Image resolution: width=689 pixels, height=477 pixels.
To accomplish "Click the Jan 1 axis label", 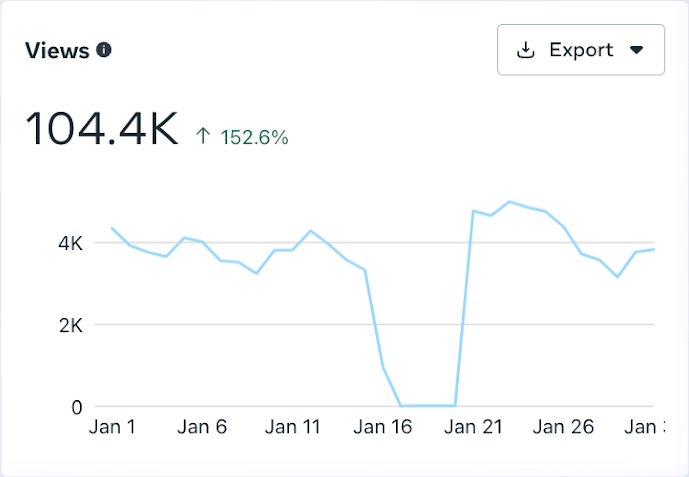I will [112, 427].
